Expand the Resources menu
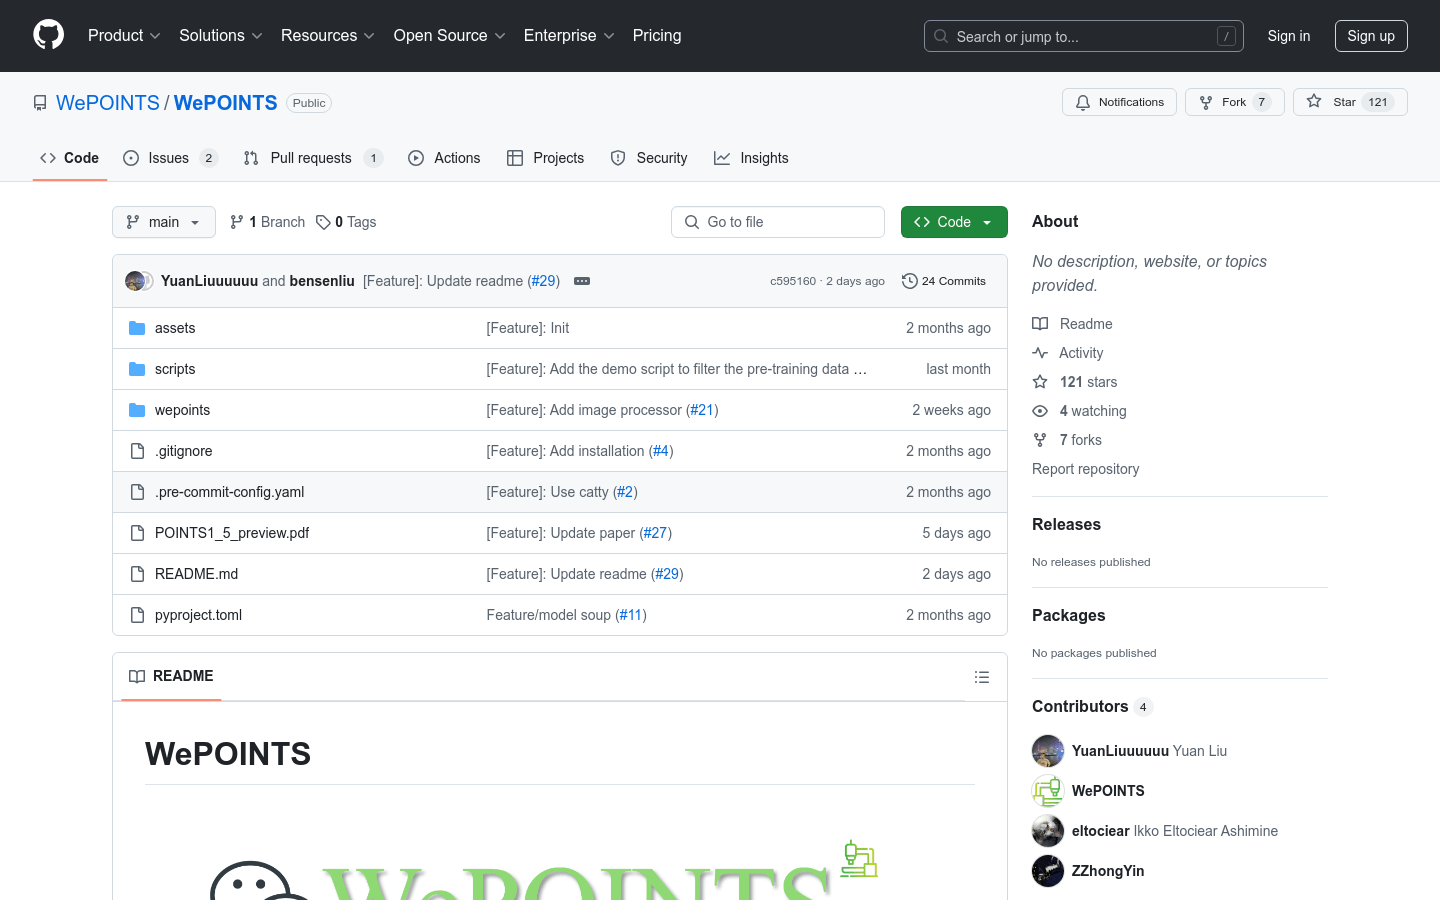 (327, 35)
